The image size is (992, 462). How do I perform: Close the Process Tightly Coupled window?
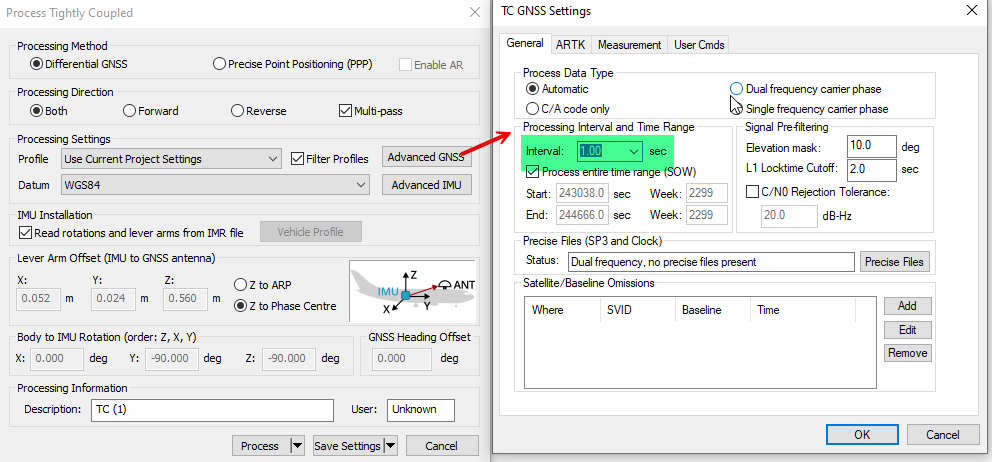click(474, 12)
